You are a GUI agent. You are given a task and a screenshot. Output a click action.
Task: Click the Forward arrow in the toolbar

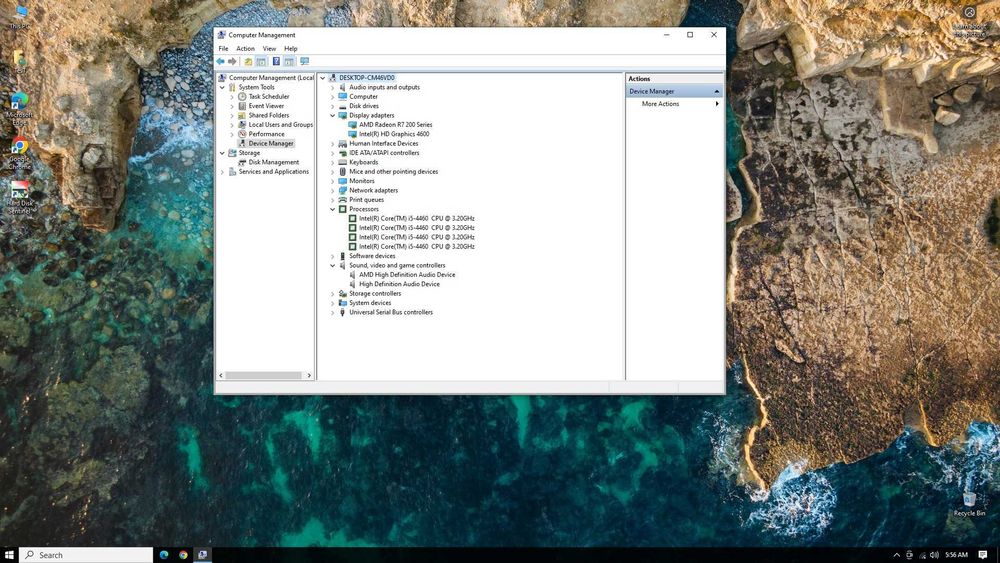232,61
